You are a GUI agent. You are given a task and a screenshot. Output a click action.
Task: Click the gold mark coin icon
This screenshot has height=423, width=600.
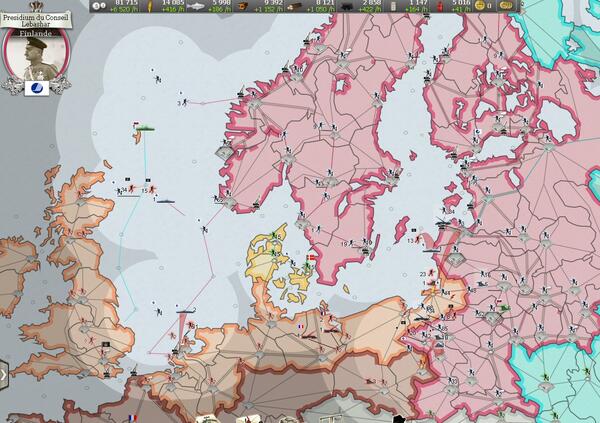coord(480,5)
